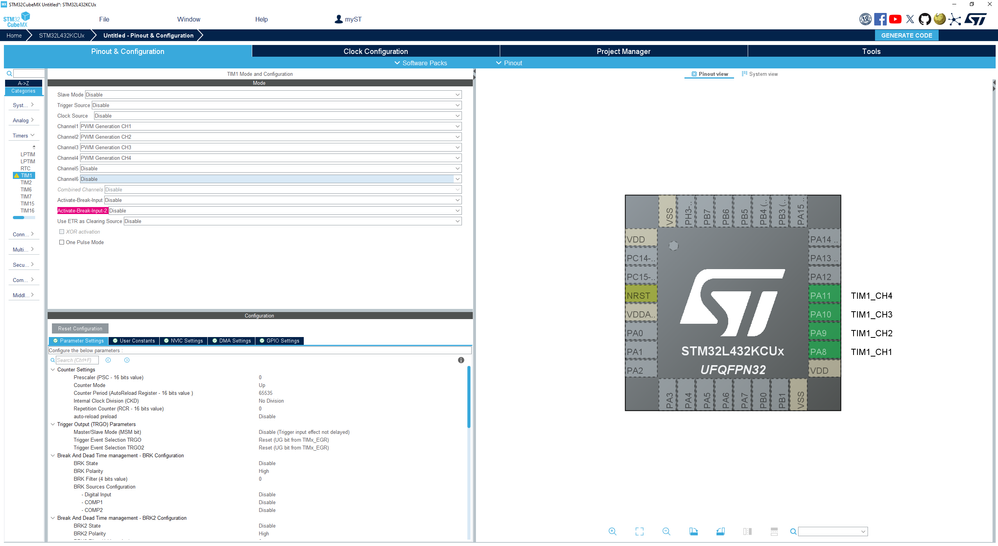Click the myST user account icon
This screenshot has height=546, width=998.
pos(339,19)
